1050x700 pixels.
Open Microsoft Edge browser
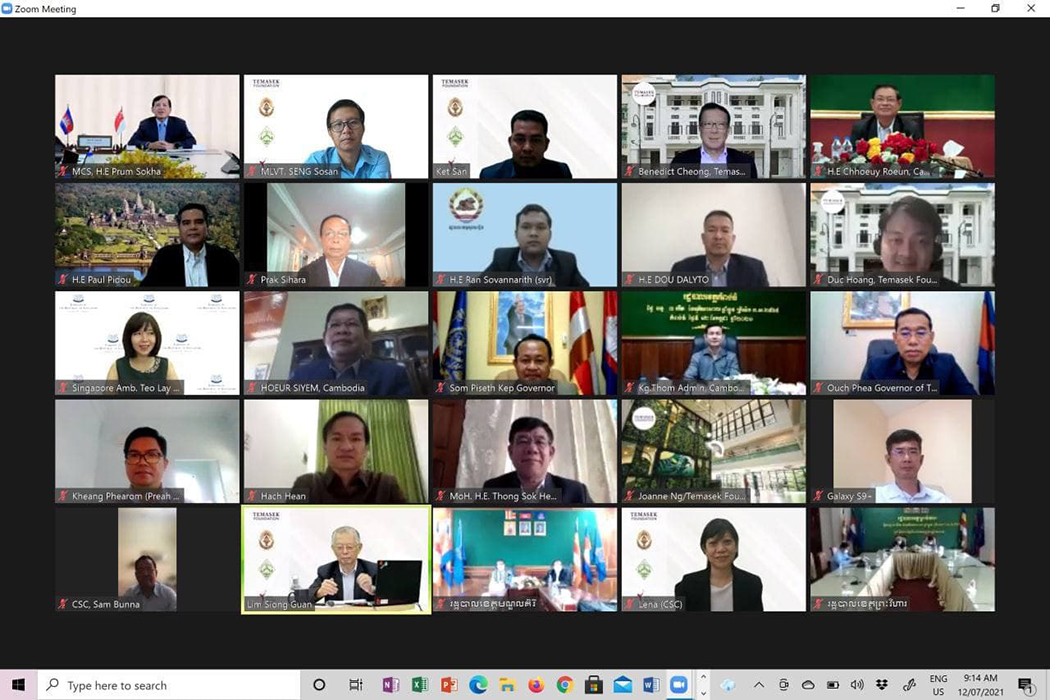[x=478, y=685]
